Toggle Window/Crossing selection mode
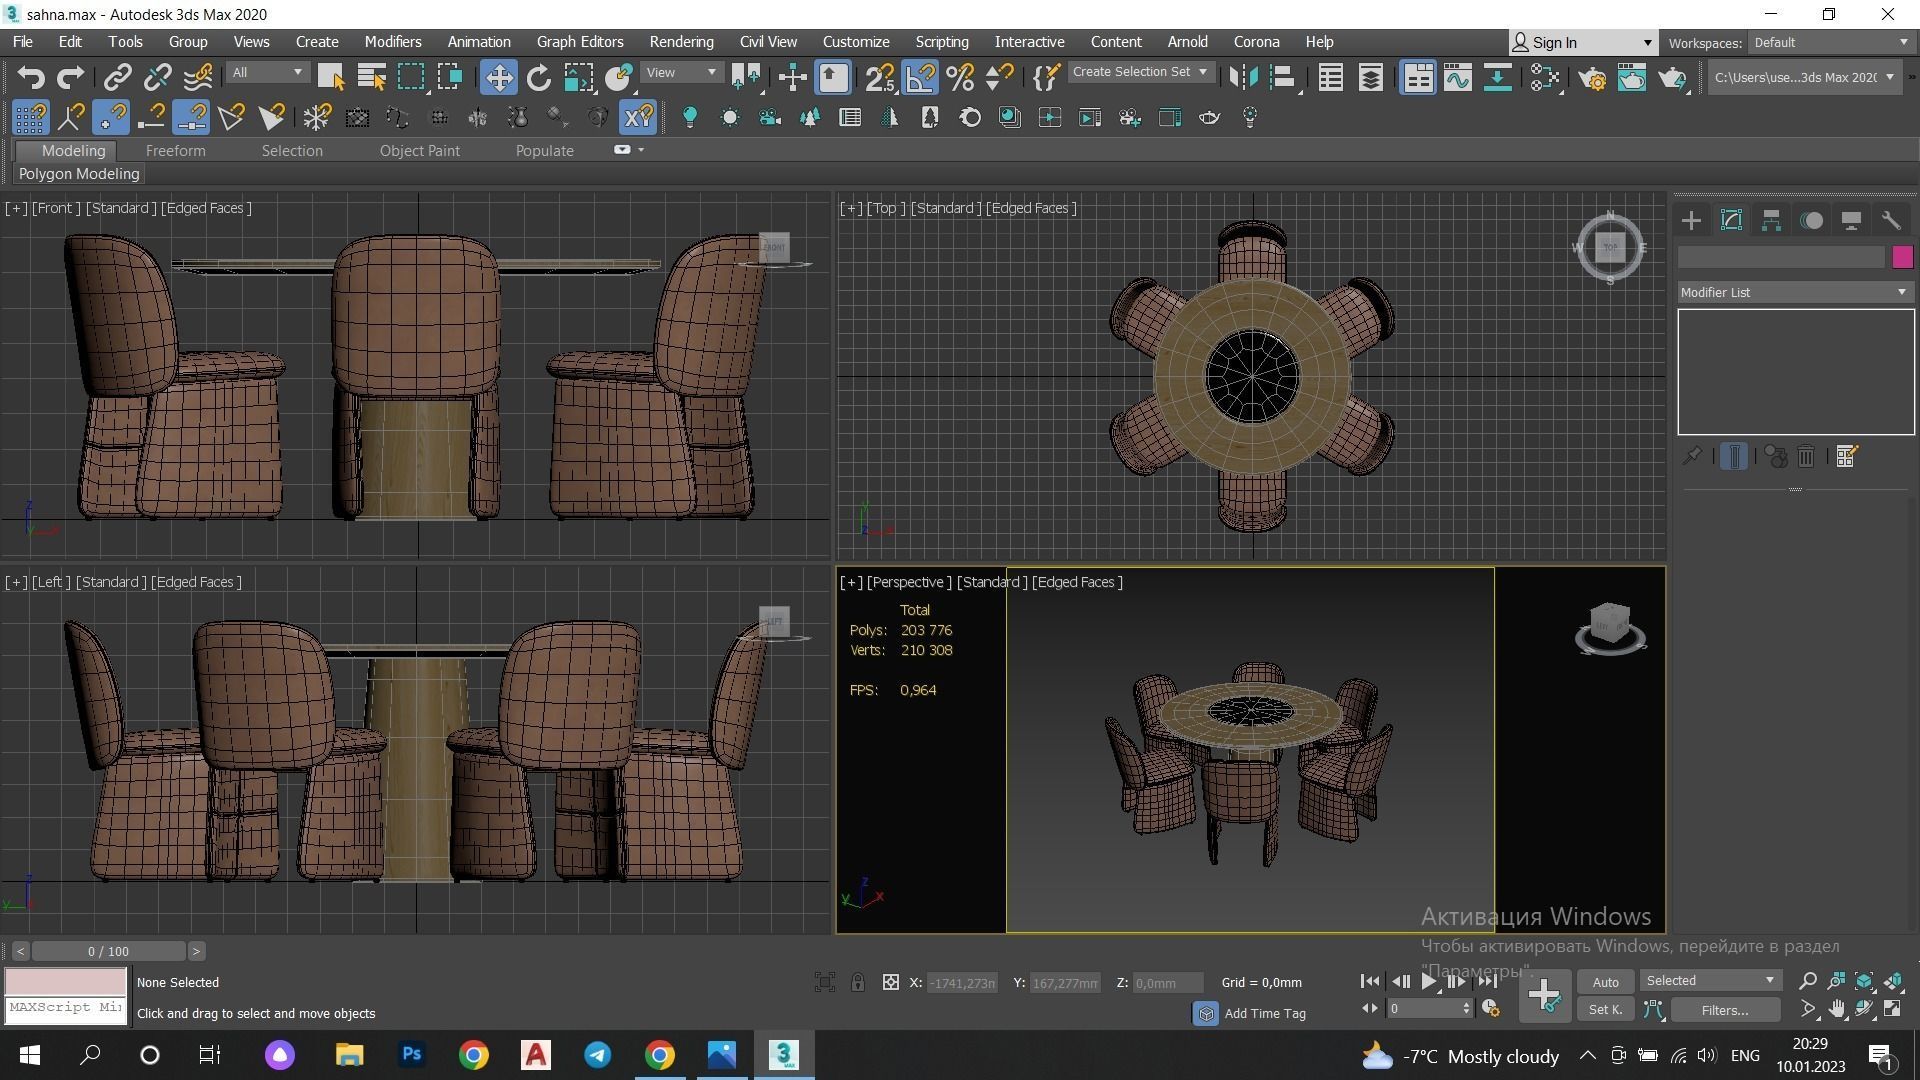 coord(450,77)
